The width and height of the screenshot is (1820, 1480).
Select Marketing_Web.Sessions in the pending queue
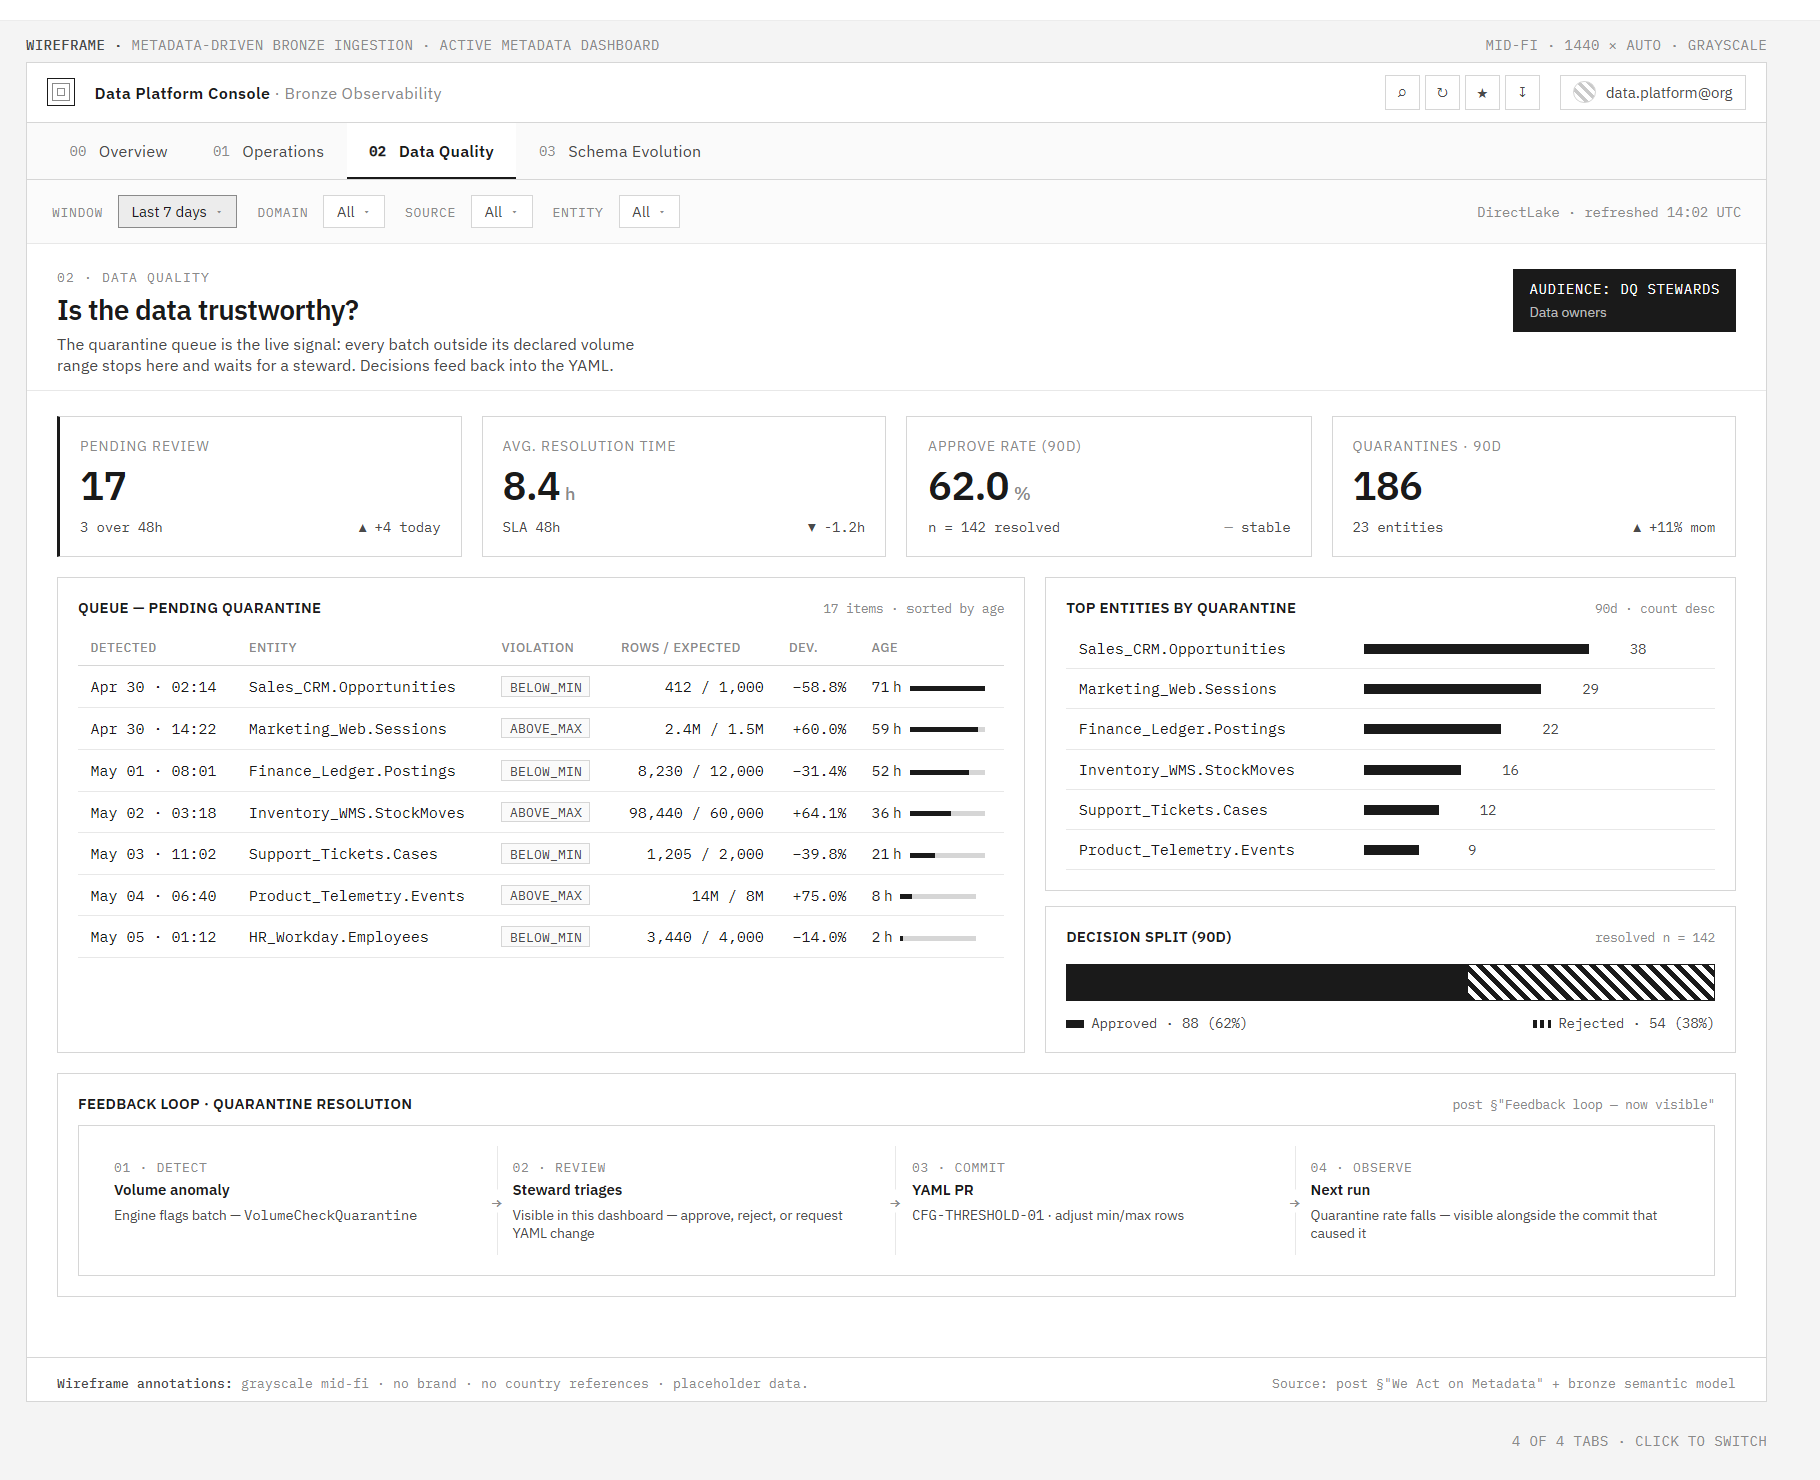pos(541,729)
